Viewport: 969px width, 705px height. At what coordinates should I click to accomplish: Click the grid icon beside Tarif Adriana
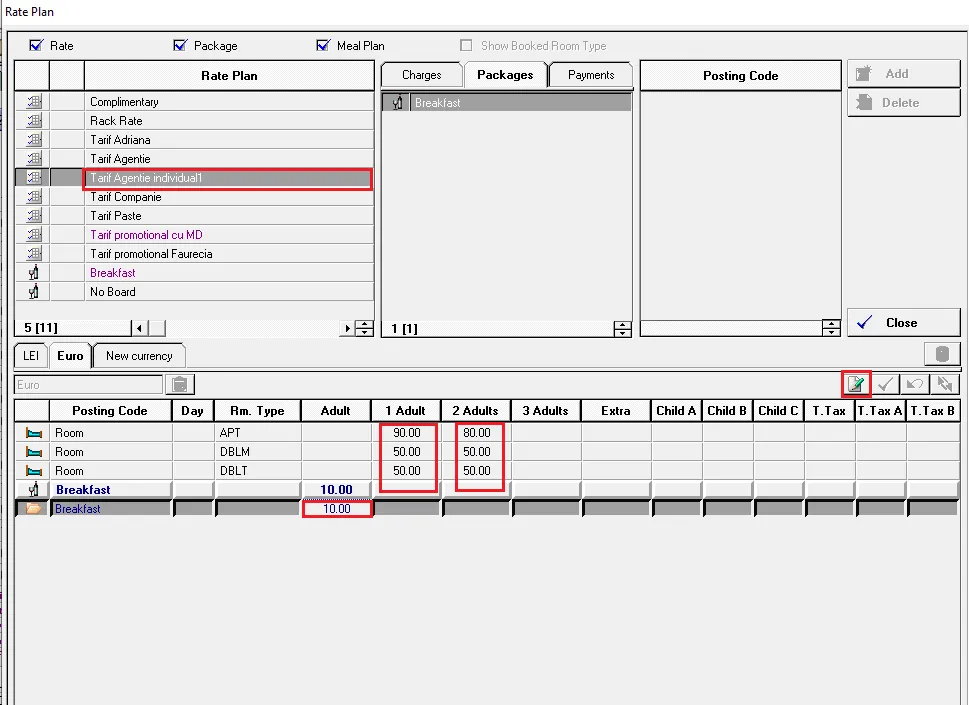[34, 140]
